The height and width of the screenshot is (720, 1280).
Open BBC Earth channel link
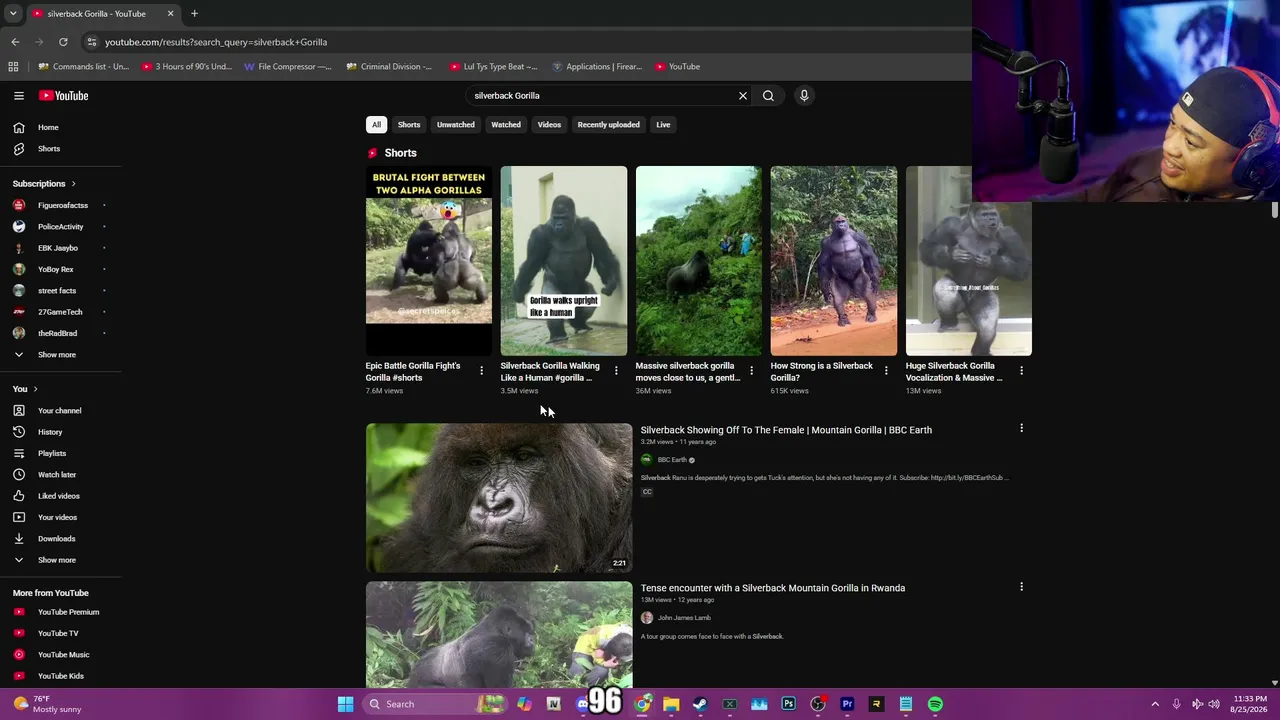click(x=672, y=460)
